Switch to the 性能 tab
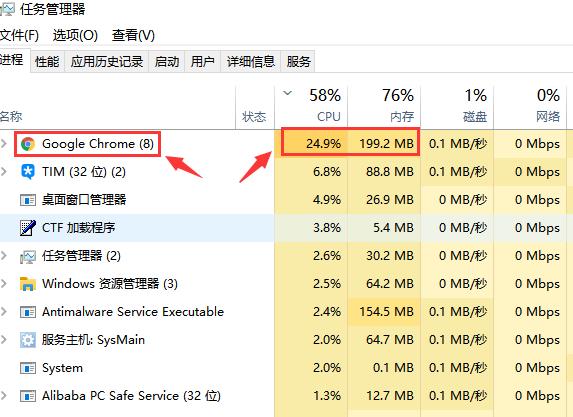The height and width of the screenshot is (417, 573). coord(47,61)
